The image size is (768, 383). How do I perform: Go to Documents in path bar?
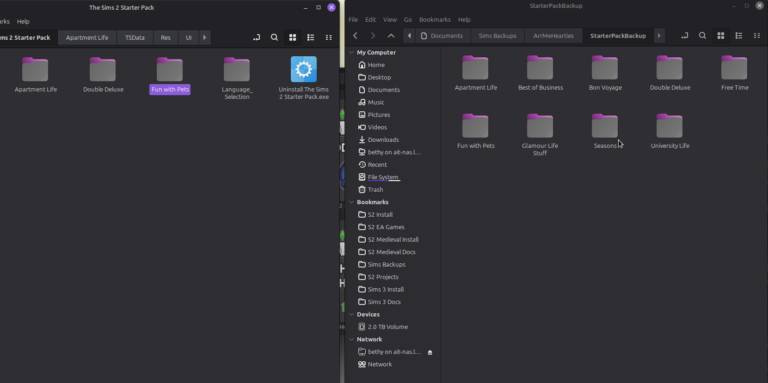pyautogui.click(x=442, y=36)
